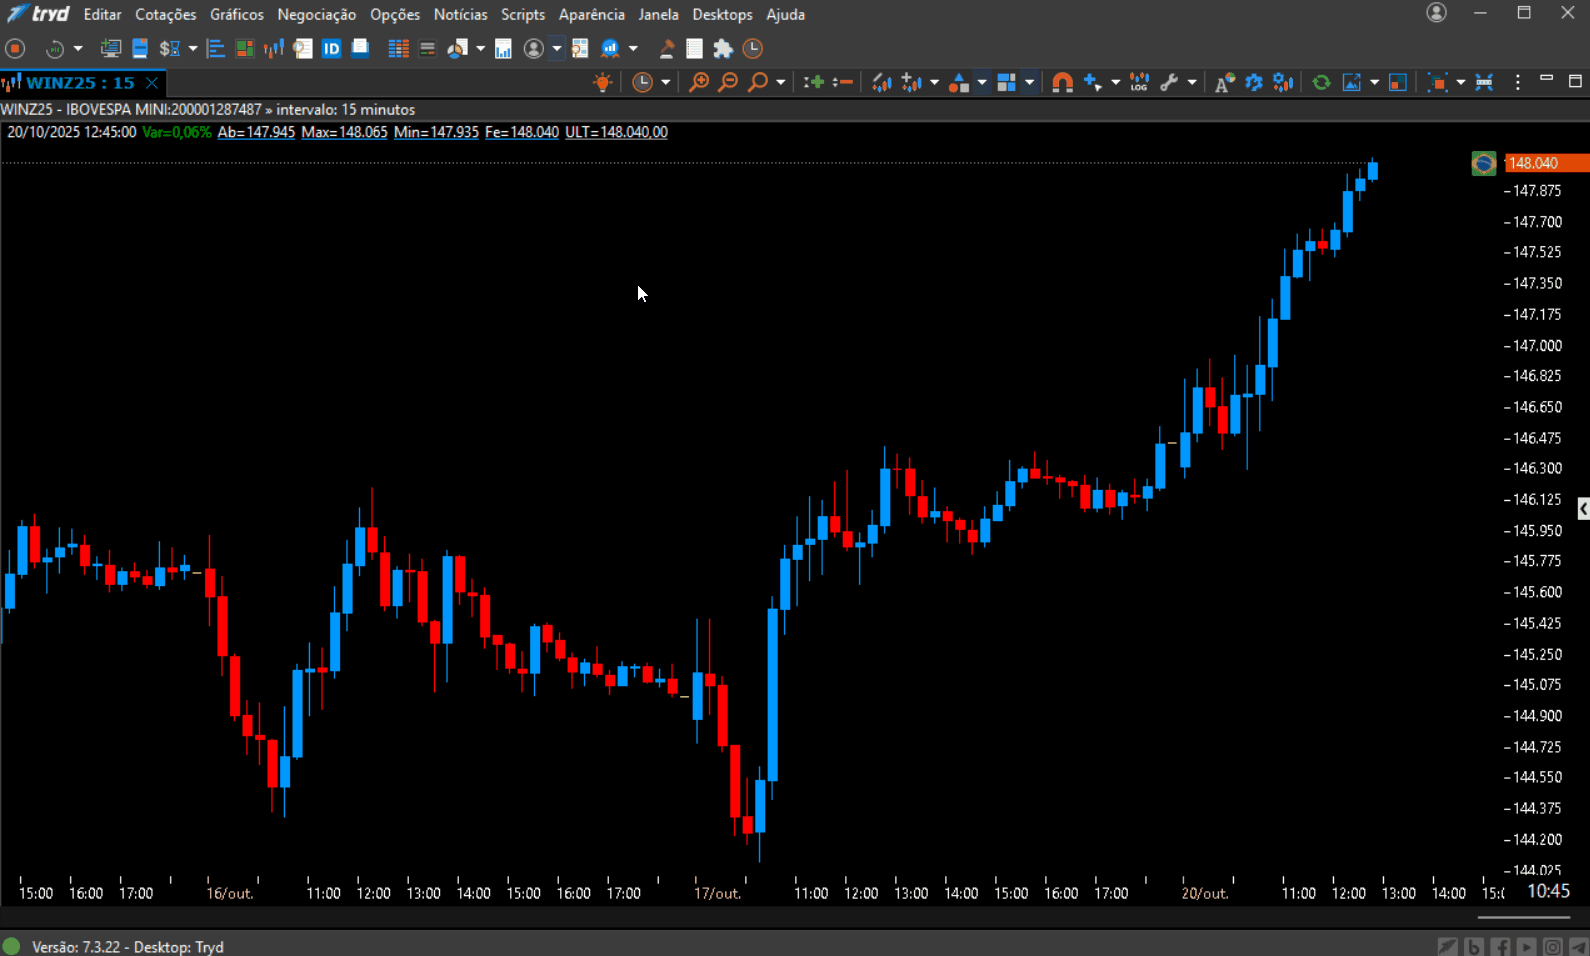Click the blue ID icon
Screen dimensions: 1590x956
pos(331,48)
